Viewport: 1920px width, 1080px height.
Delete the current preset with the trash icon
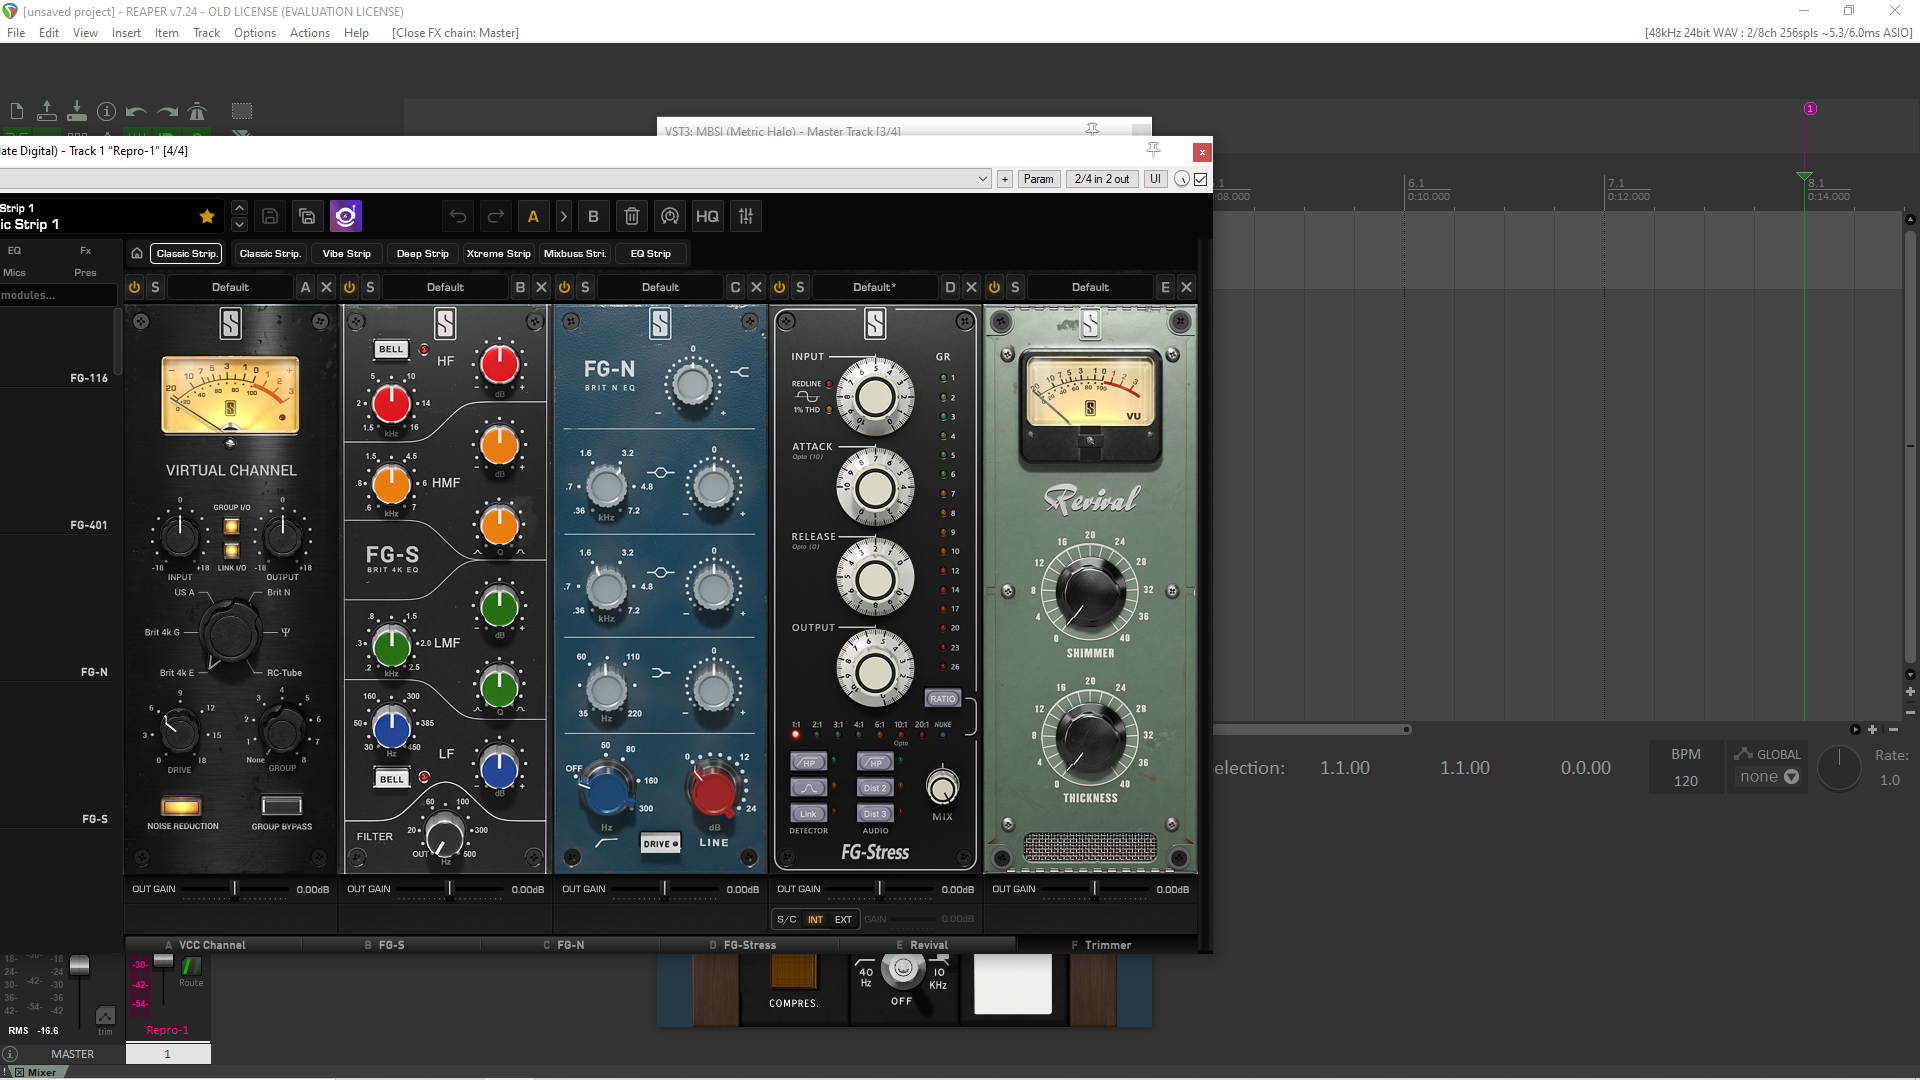(632, 216)
